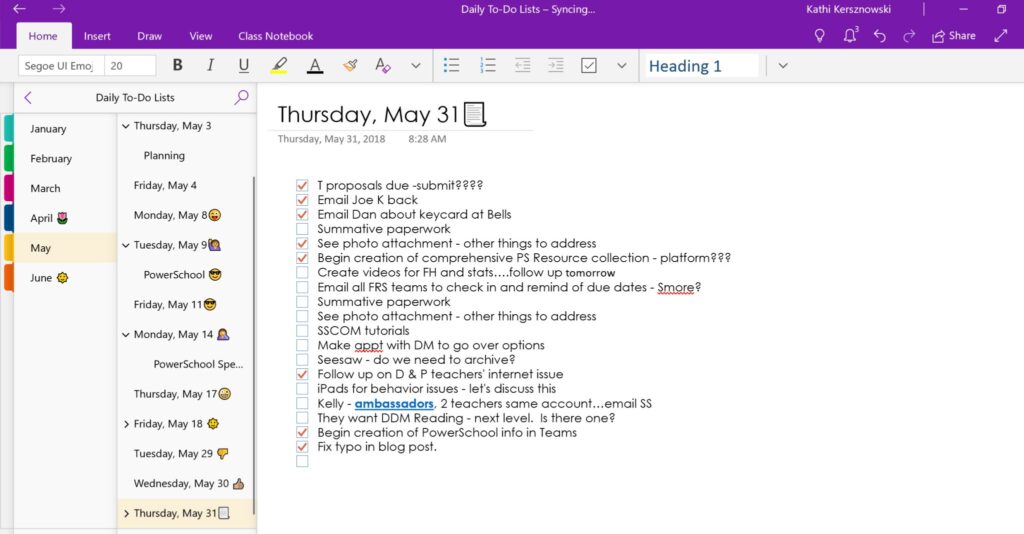Edit the font name box
Screen dimensions: 1024x534
61,66
